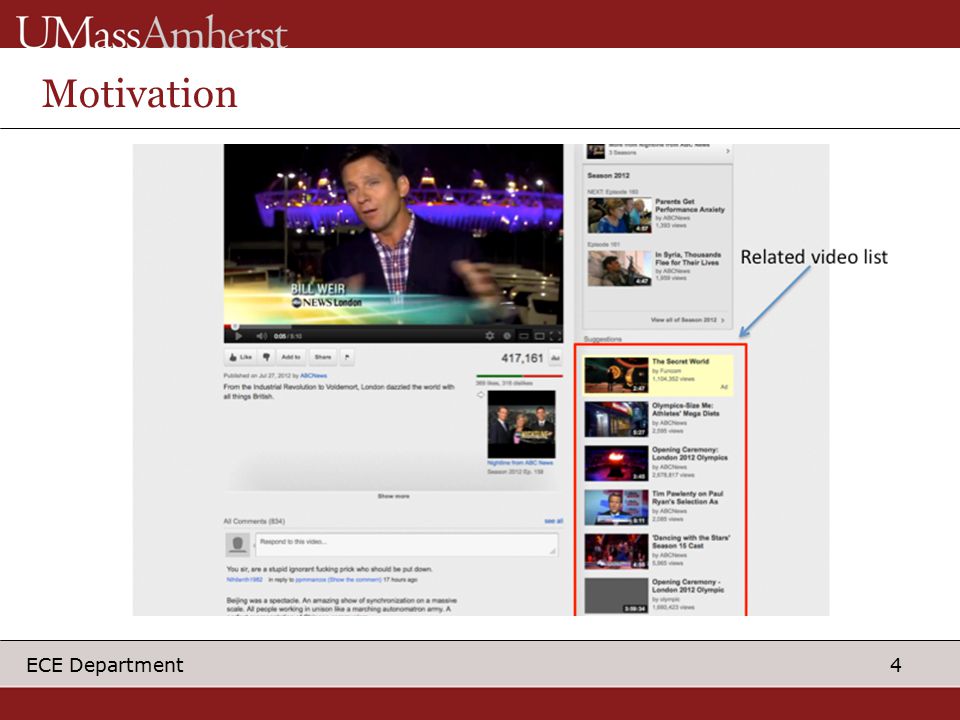Open 'Dancing with the Stars' Season 15 Cast
The width and height of the screenshot is (960, 720).
coord(659,551)
